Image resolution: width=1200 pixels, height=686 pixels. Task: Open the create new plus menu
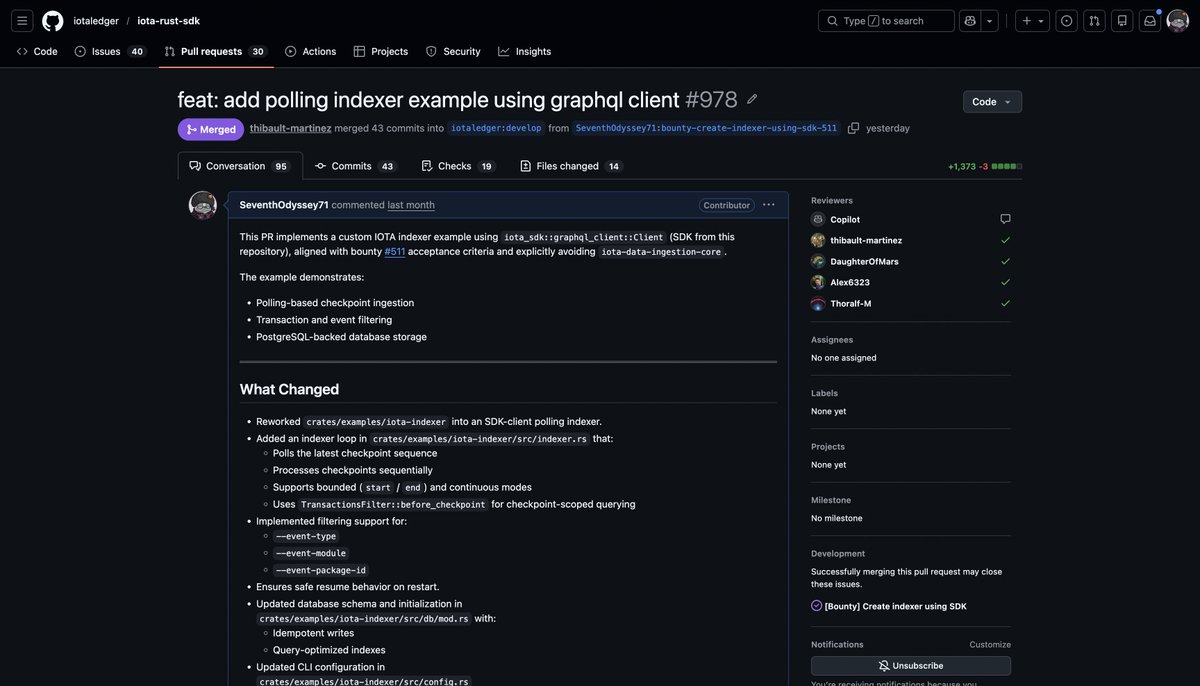click(x=1033, y=21)
